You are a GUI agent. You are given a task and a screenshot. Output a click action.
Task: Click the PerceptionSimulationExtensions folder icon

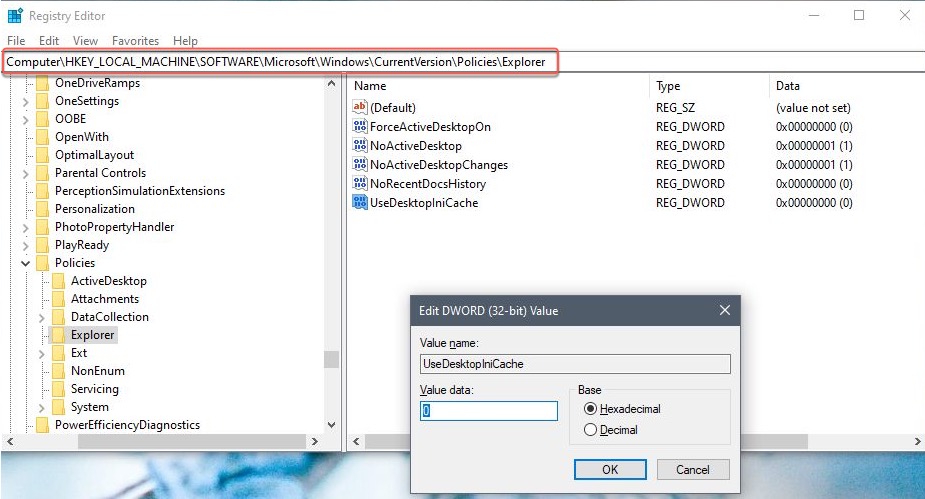42,191
